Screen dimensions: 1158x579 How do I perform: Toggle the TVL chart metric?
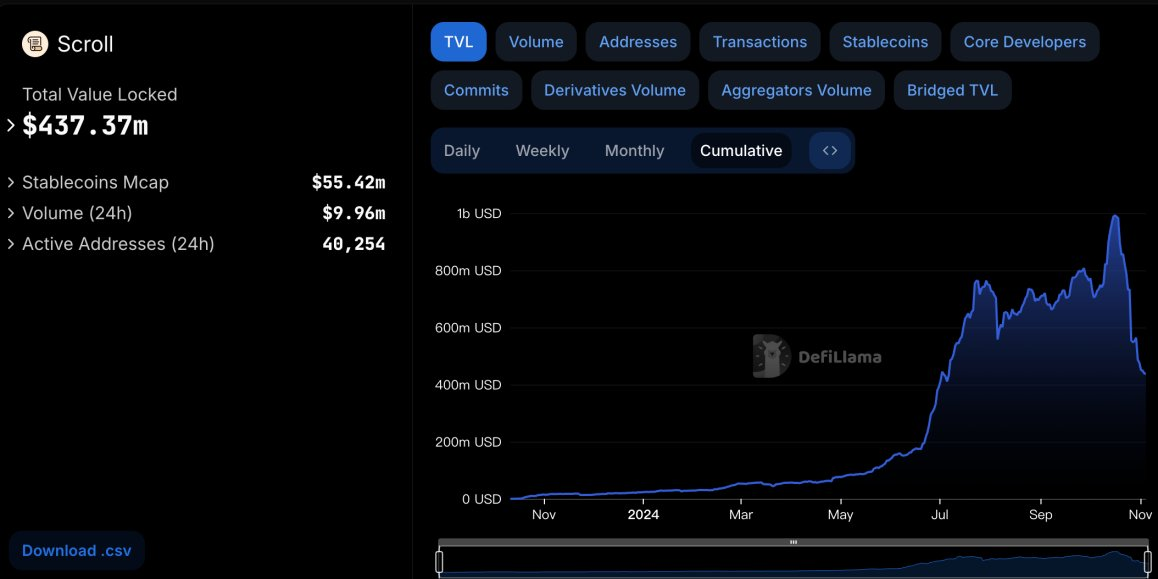click(x=459, y=42)
